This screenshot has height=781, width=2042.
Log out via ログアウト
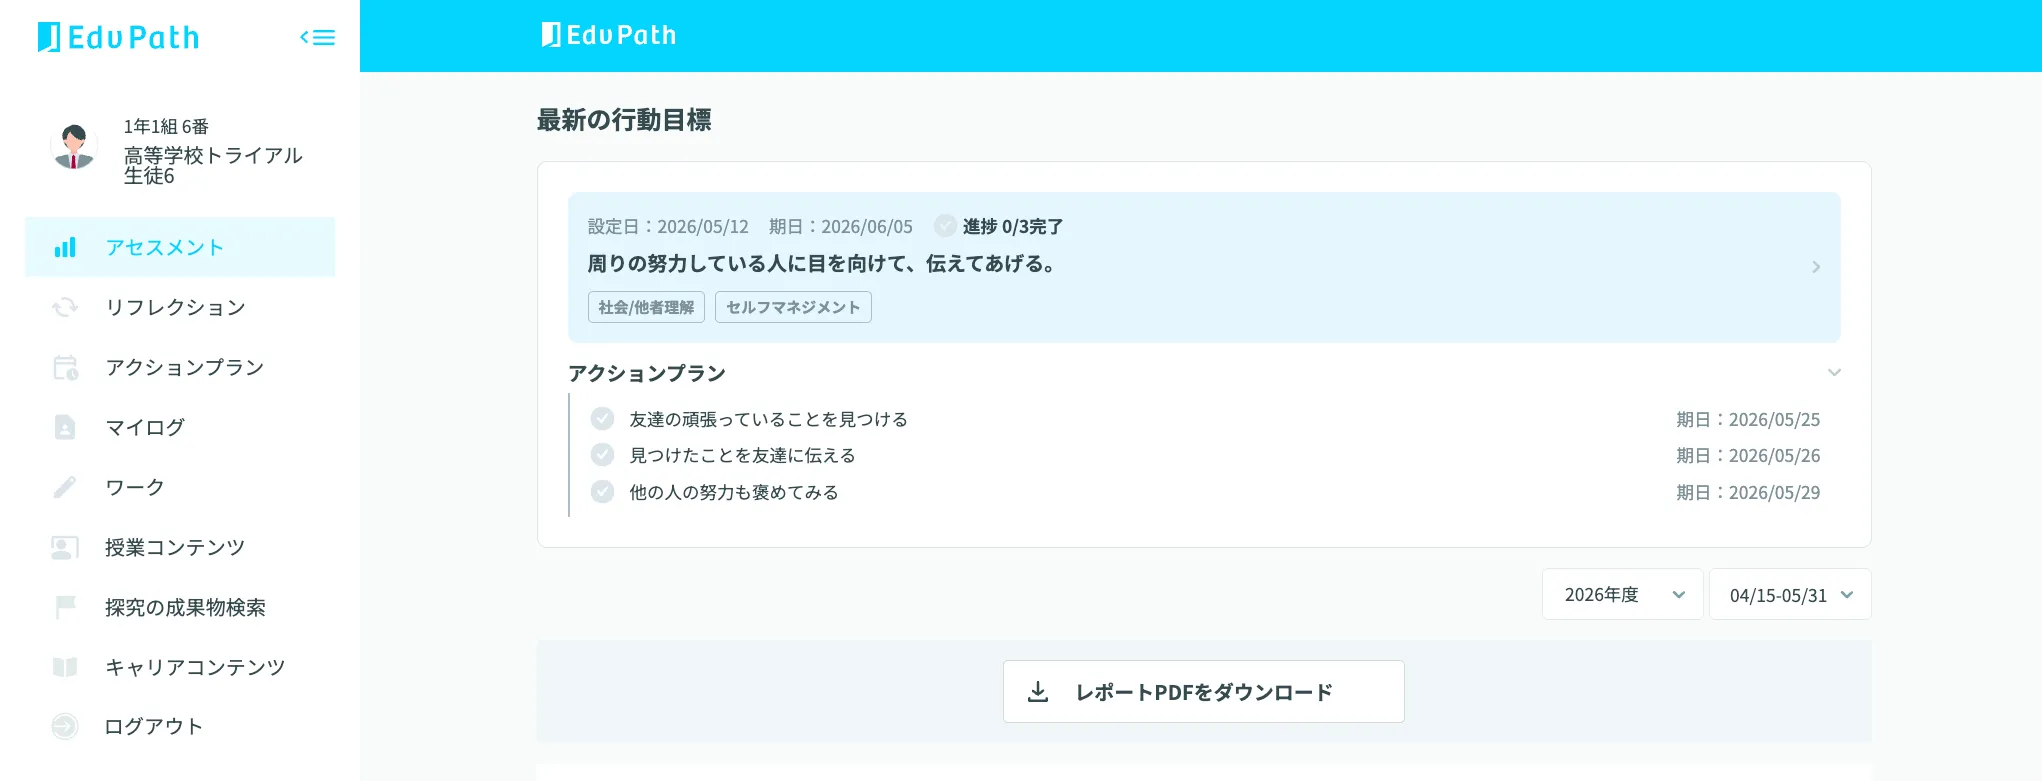[x=180, y=727]
